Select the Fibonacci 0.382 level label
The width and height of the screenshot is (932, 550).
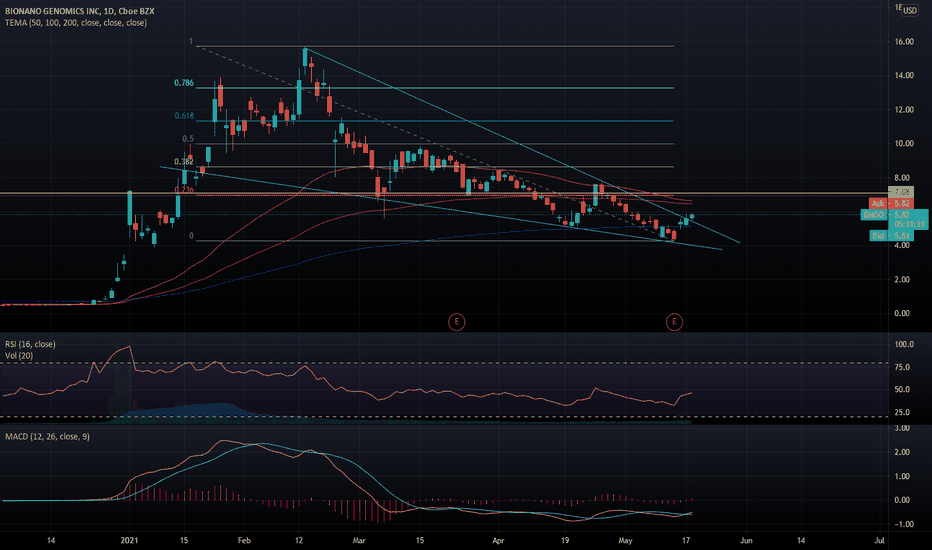184,162
